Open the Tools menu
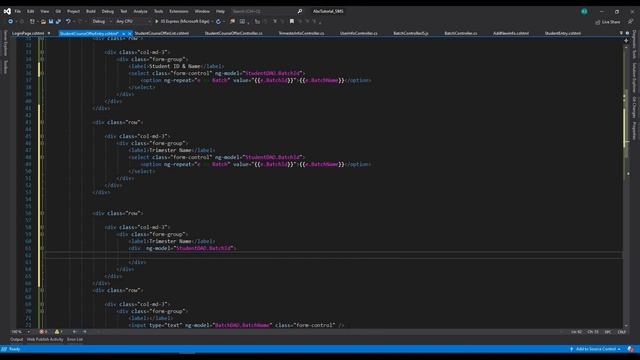The image size is (640, 360). coord(158,11)
